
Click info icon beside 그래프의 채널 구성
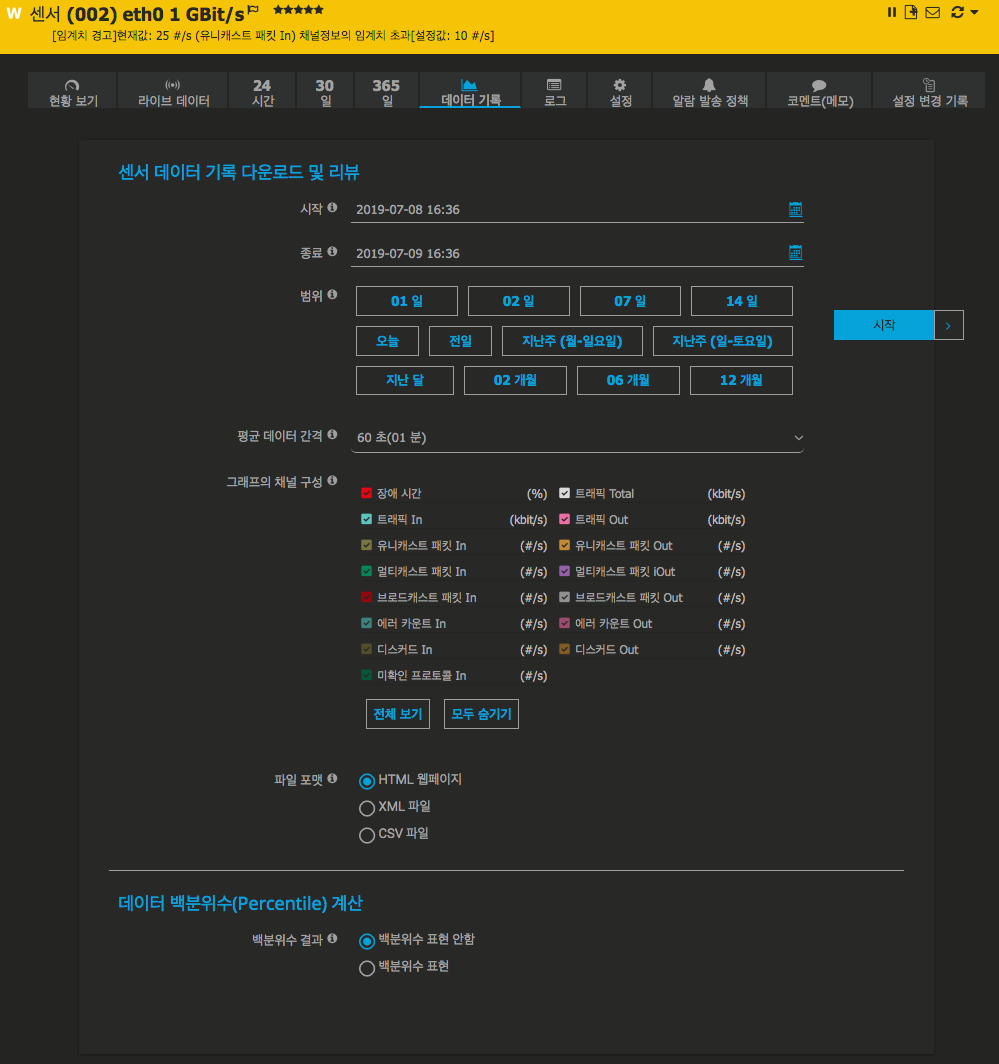point(332,480)
